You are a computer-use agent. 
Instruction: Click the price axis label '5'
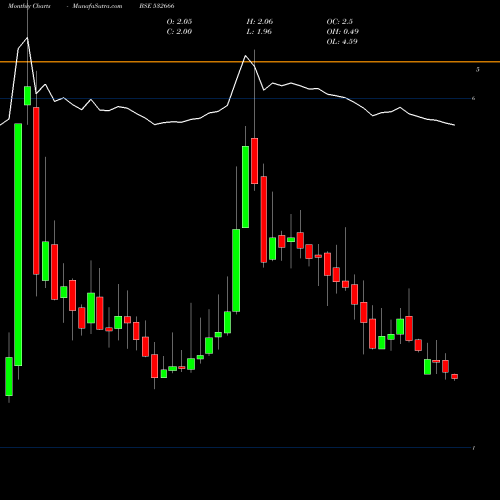[478, 69]
